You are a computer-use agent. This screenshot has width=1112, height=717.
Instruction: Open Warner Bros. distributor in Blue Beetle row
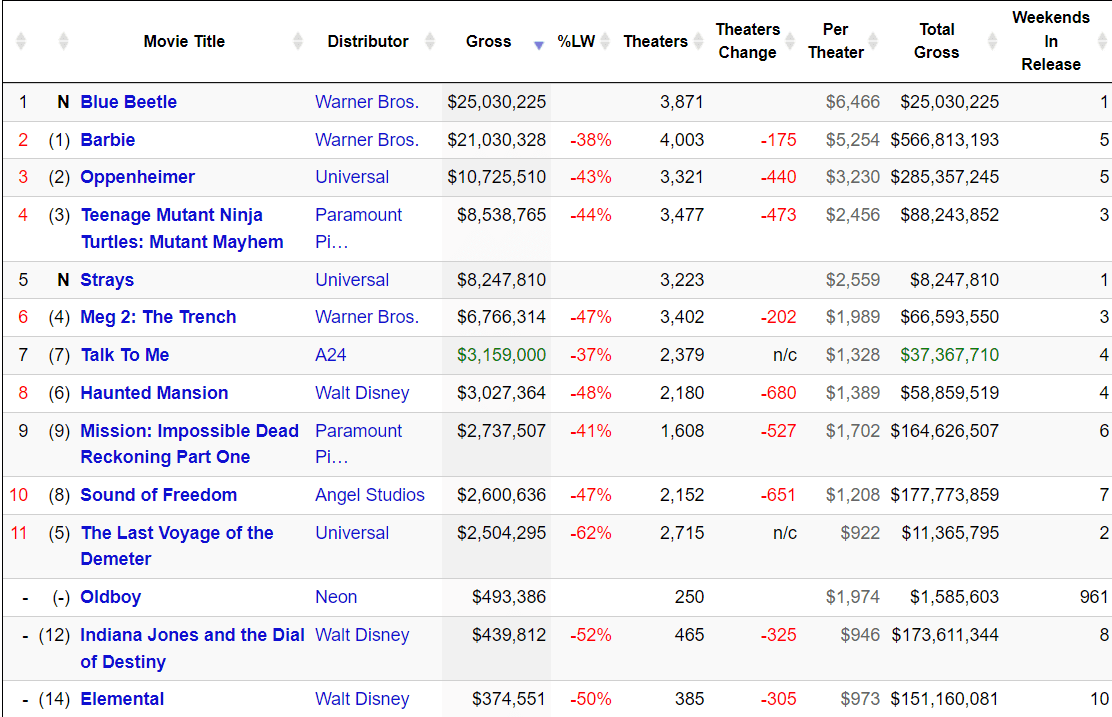(x=367, y=102)
